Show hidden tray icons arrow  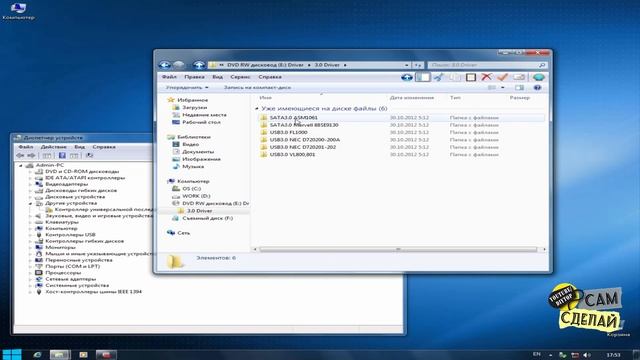coord(551,355)
